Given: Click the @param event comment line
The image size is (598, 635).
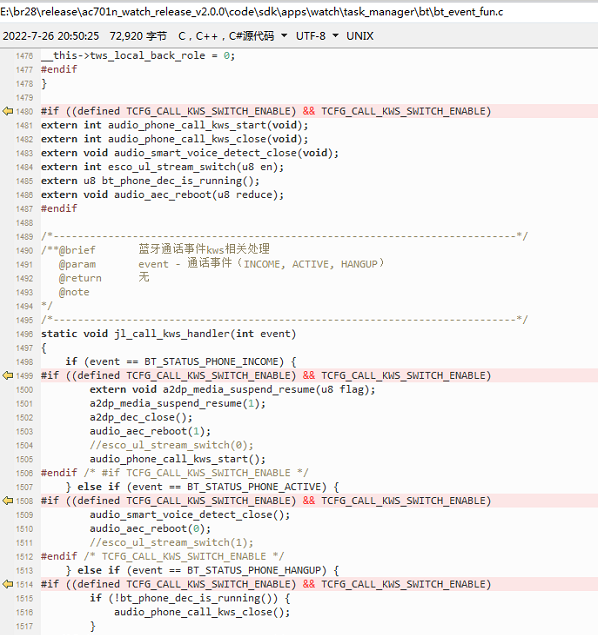Looking at the screenshot, I should [x=221, y=264].
